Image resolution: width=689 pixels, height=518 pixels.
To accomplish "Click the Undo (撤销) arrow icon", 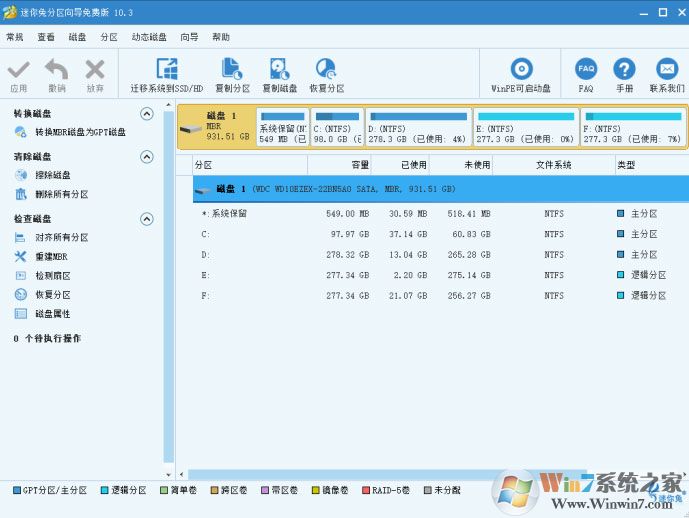I will tap(56, 70).
